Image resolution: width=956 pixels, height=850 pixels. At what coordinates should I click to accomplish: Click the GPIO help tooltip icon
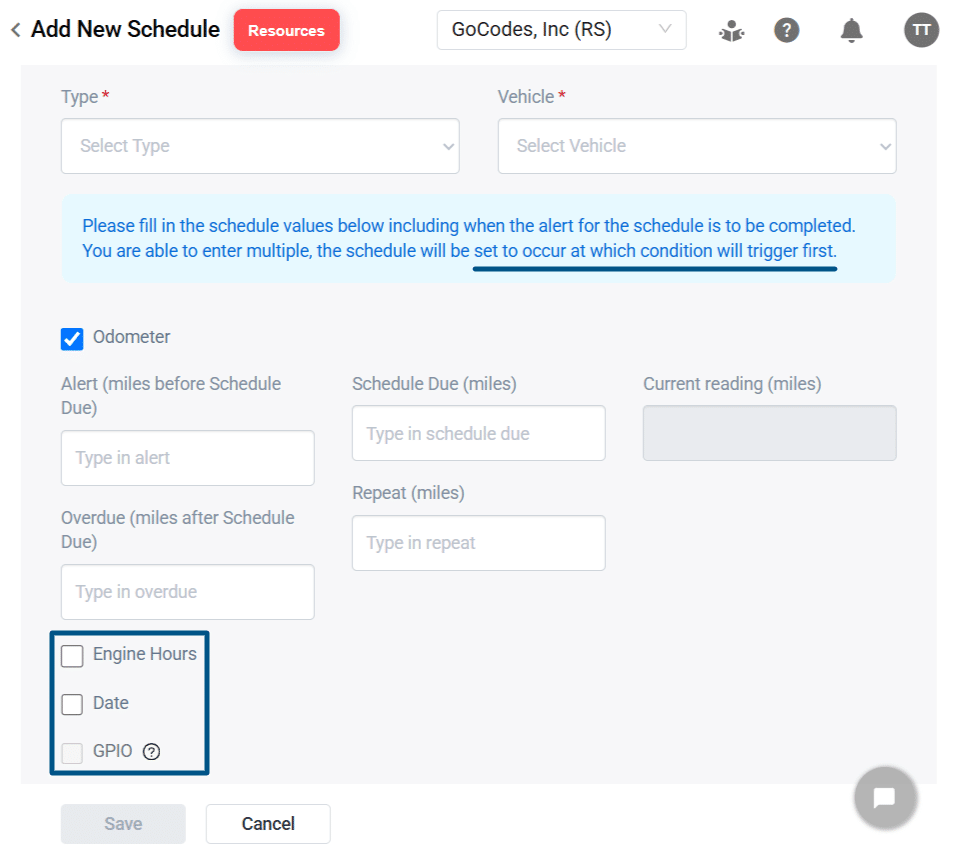point(151,751)
